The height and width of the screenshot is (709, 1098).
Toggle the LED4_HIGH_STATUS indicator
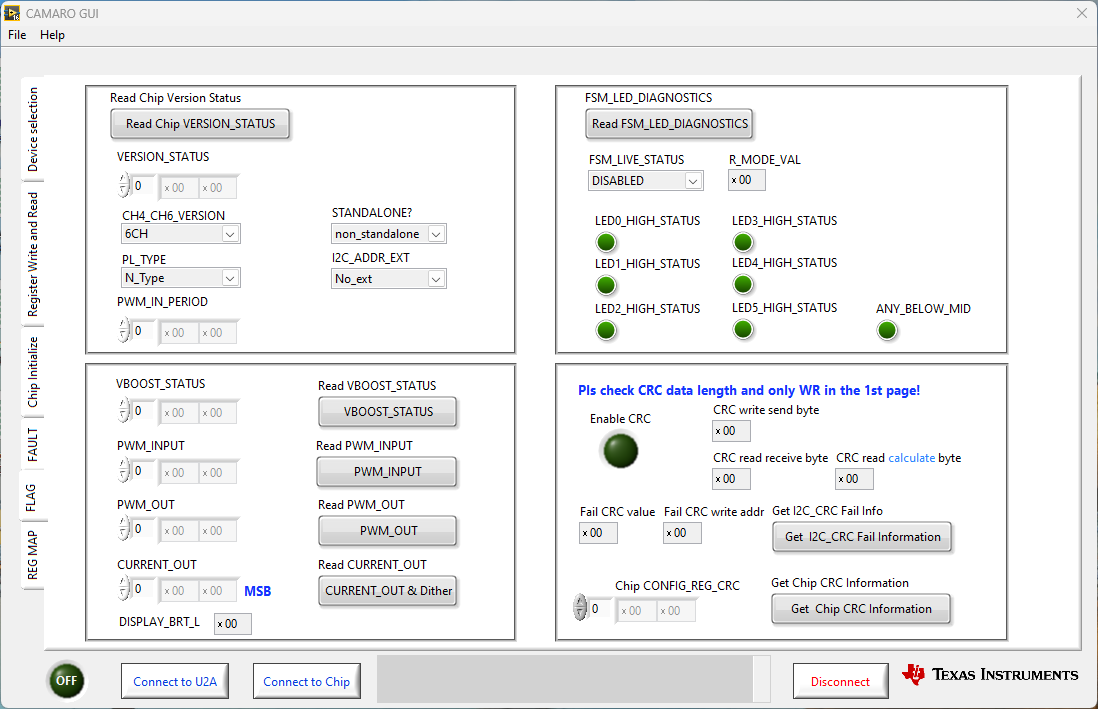pos(743,284)
